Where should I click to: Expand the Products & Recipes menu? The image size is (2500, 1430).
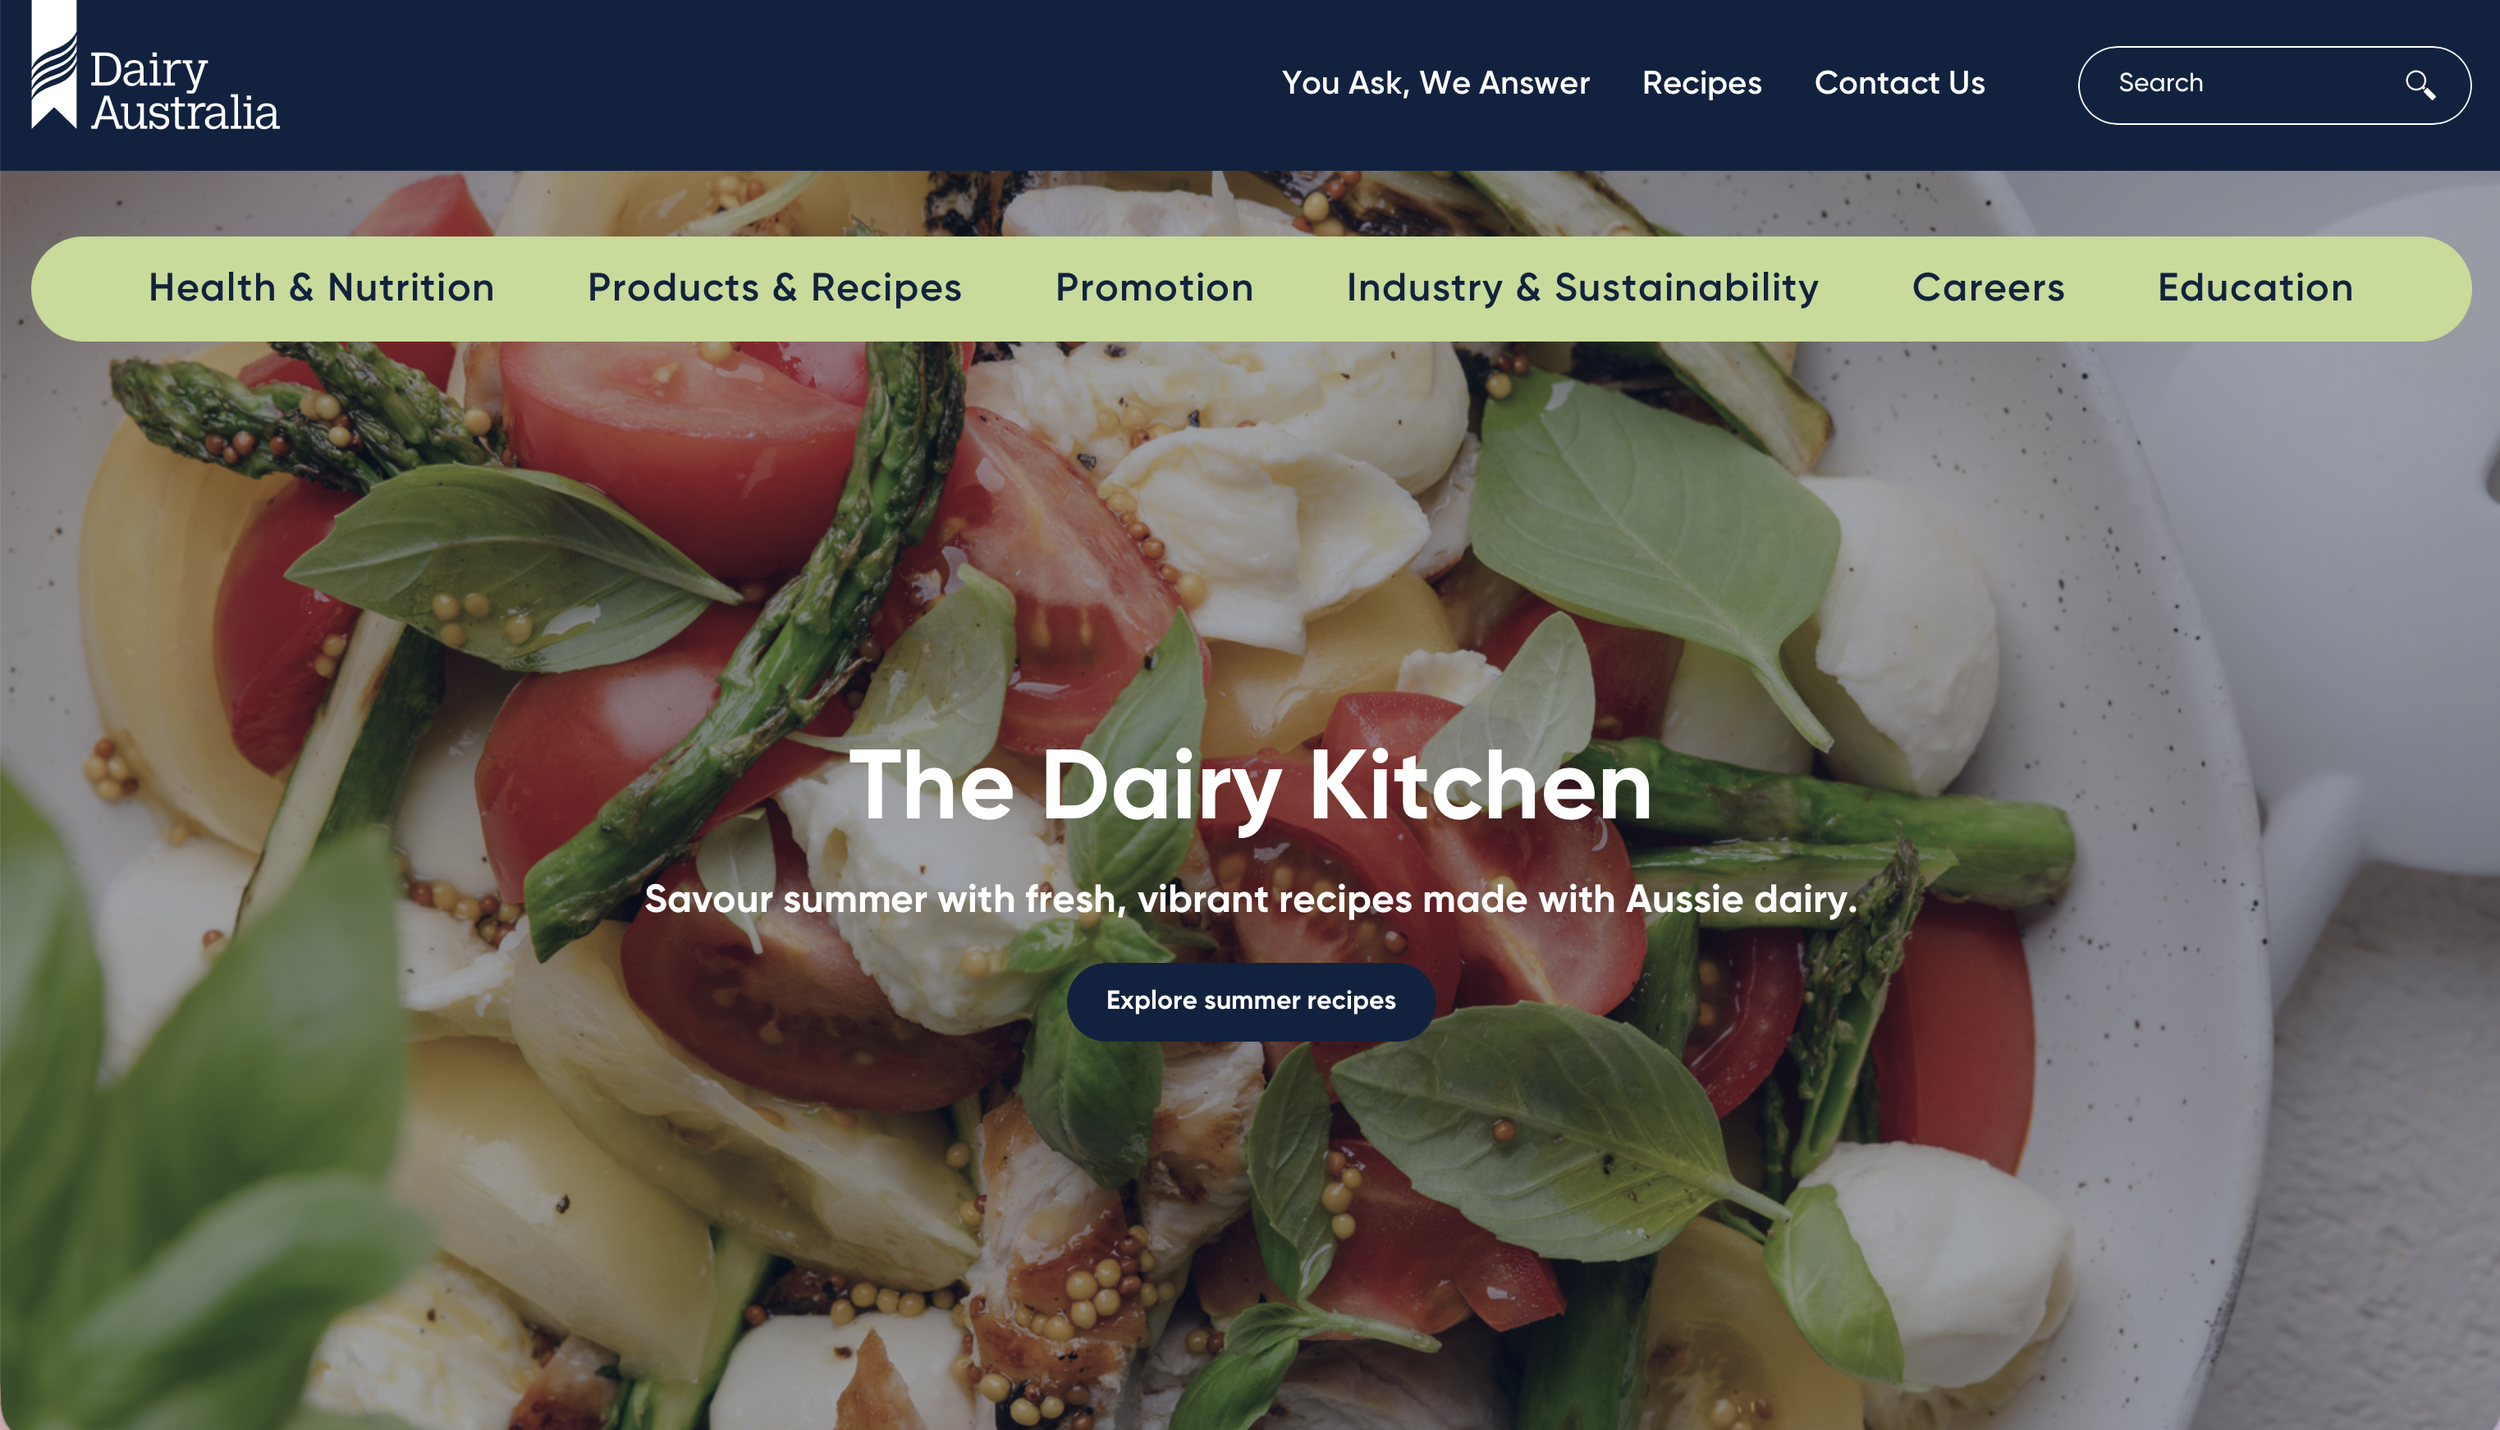(x=774, y=288)
